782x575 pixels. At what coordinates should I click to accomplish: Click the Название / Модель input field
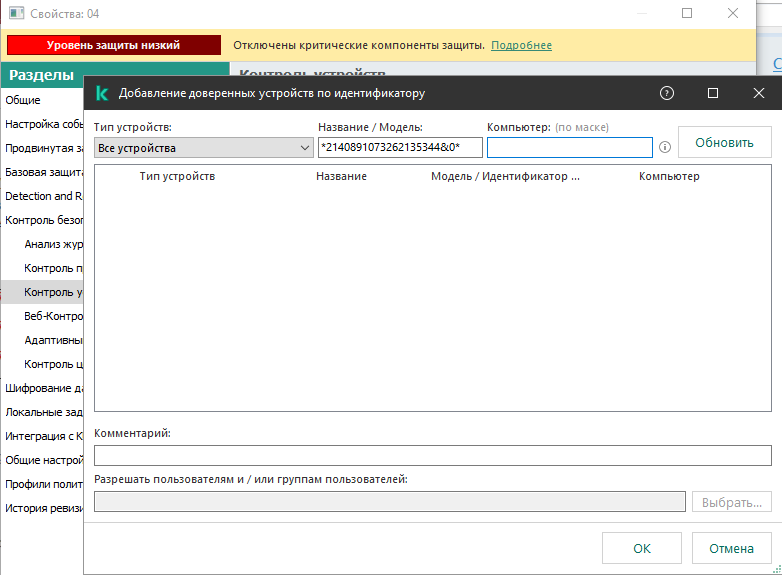point(399,148)
